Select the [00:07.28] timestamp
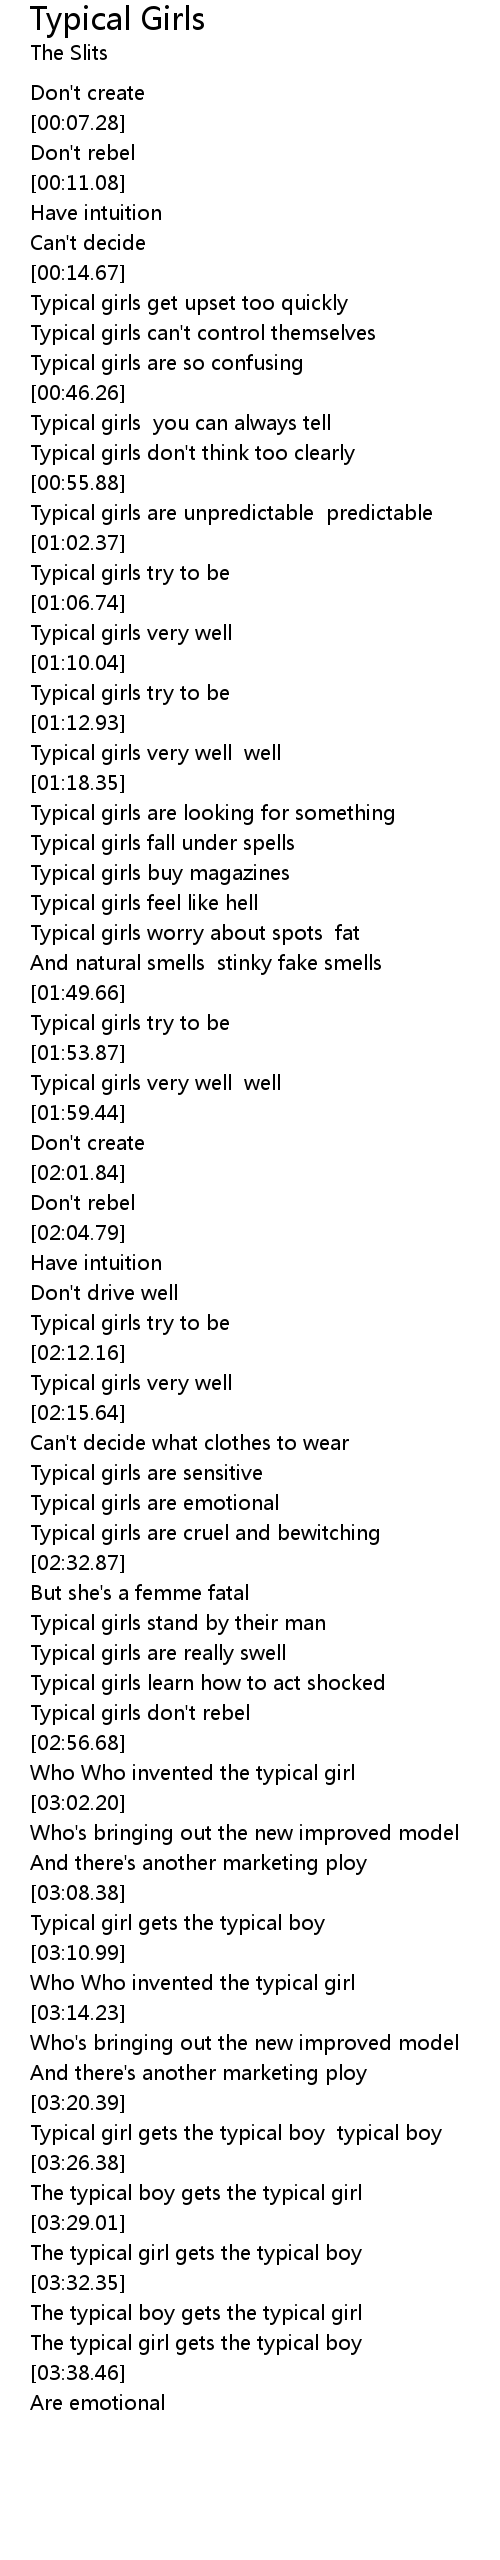Viewport: 500px width, 2560px height. pos(78,123)
